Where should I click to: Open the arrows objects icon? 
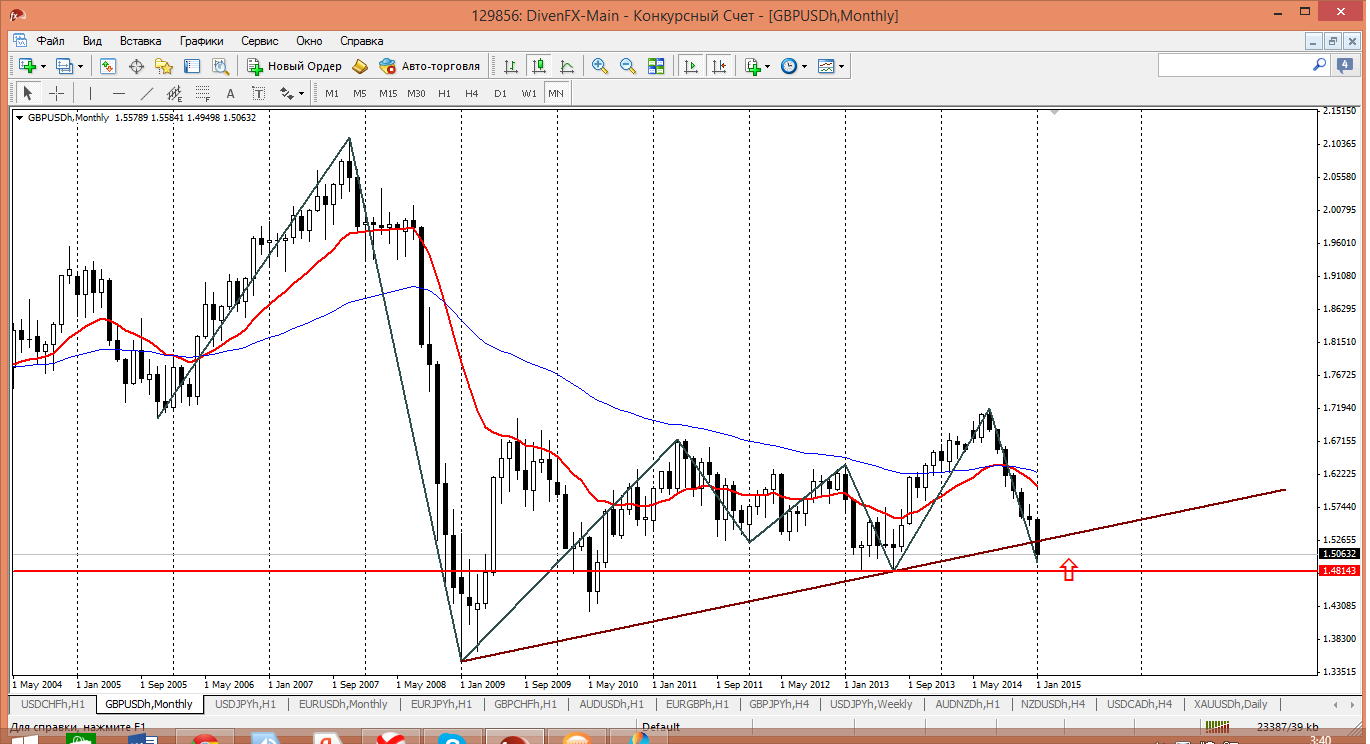click(x=286, y=93)
